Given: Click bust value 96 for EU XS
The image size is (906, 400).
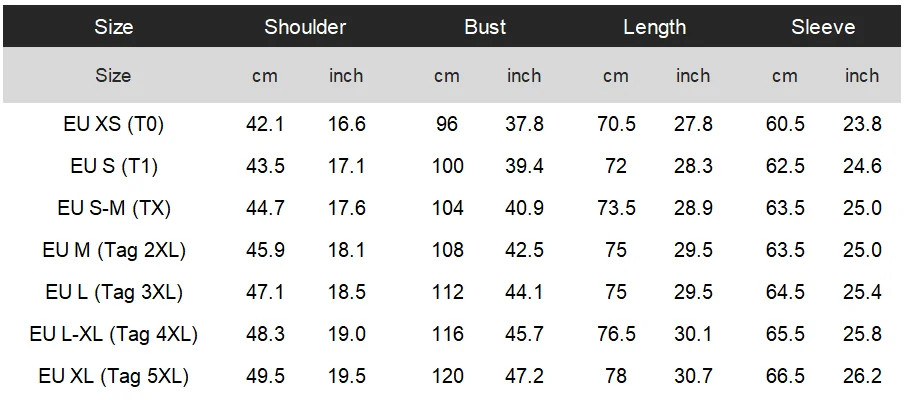Looking at the screenshot, I should coord(447,124).
